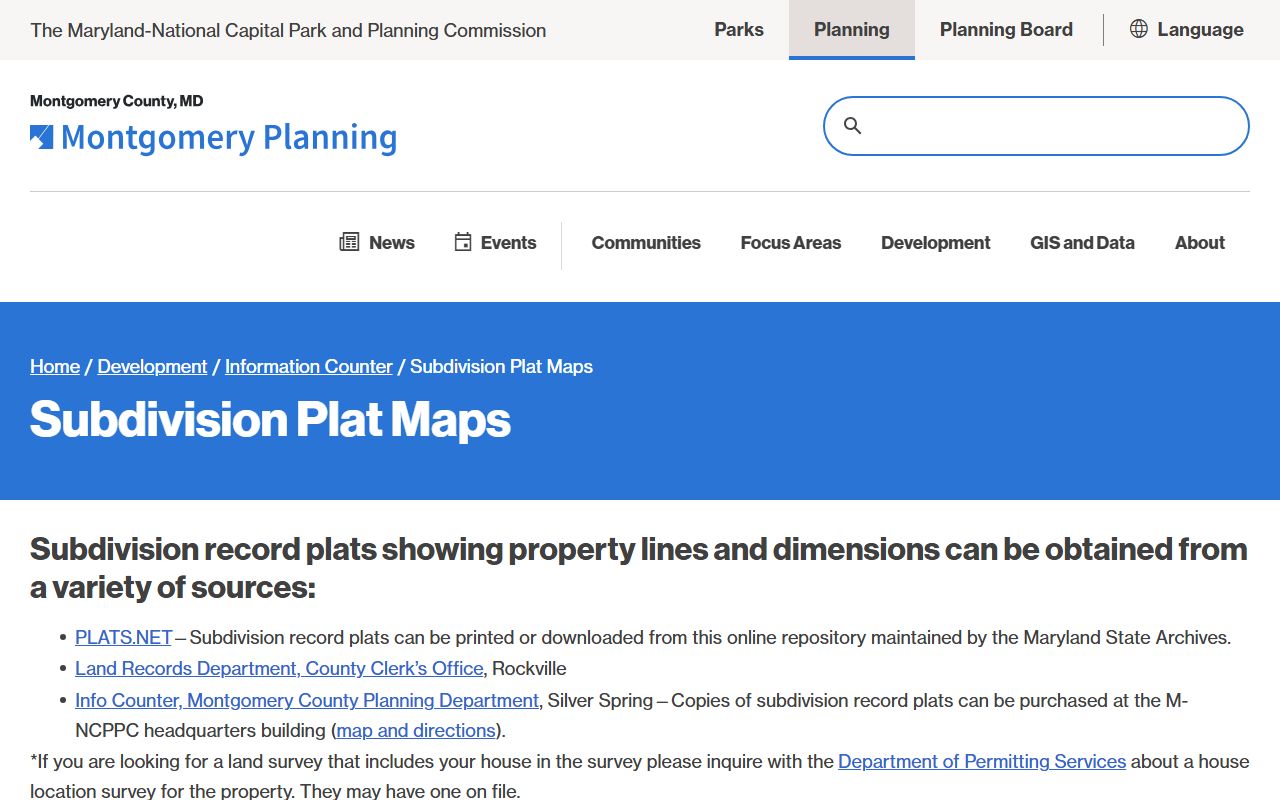Viewport: 1280px width, 800px height.
Task: Click the Events link text
Action: tap(508, 243)
